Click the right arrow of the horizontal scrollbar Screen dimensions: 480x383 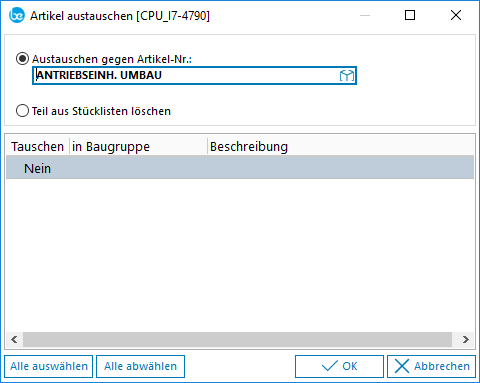[x=466, y=340]
